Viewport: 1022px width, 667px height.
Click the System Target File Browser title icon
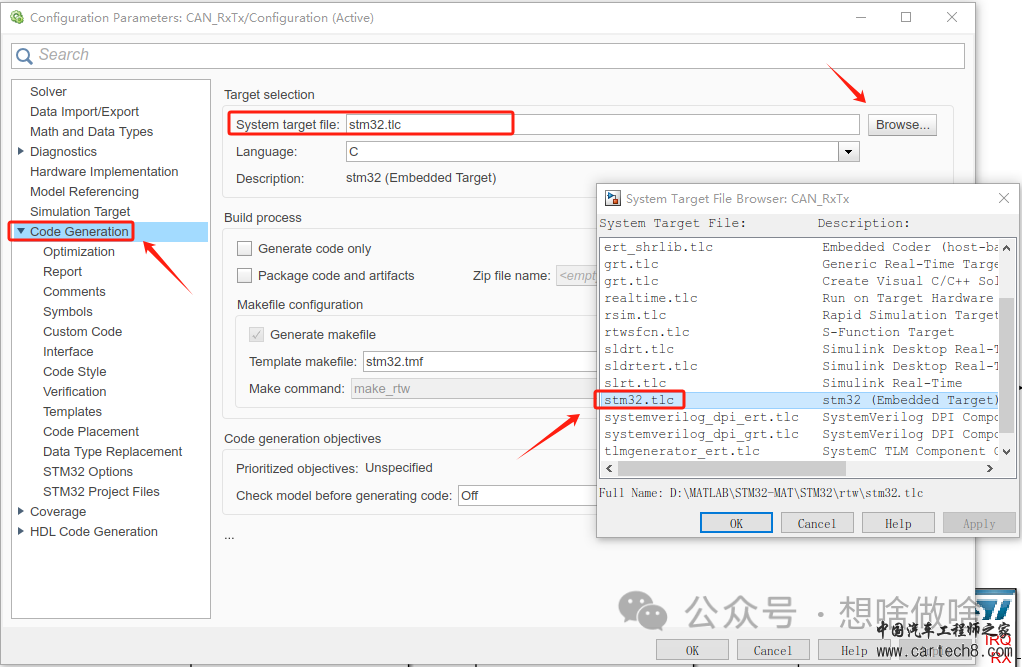click(x=612, y=198)
